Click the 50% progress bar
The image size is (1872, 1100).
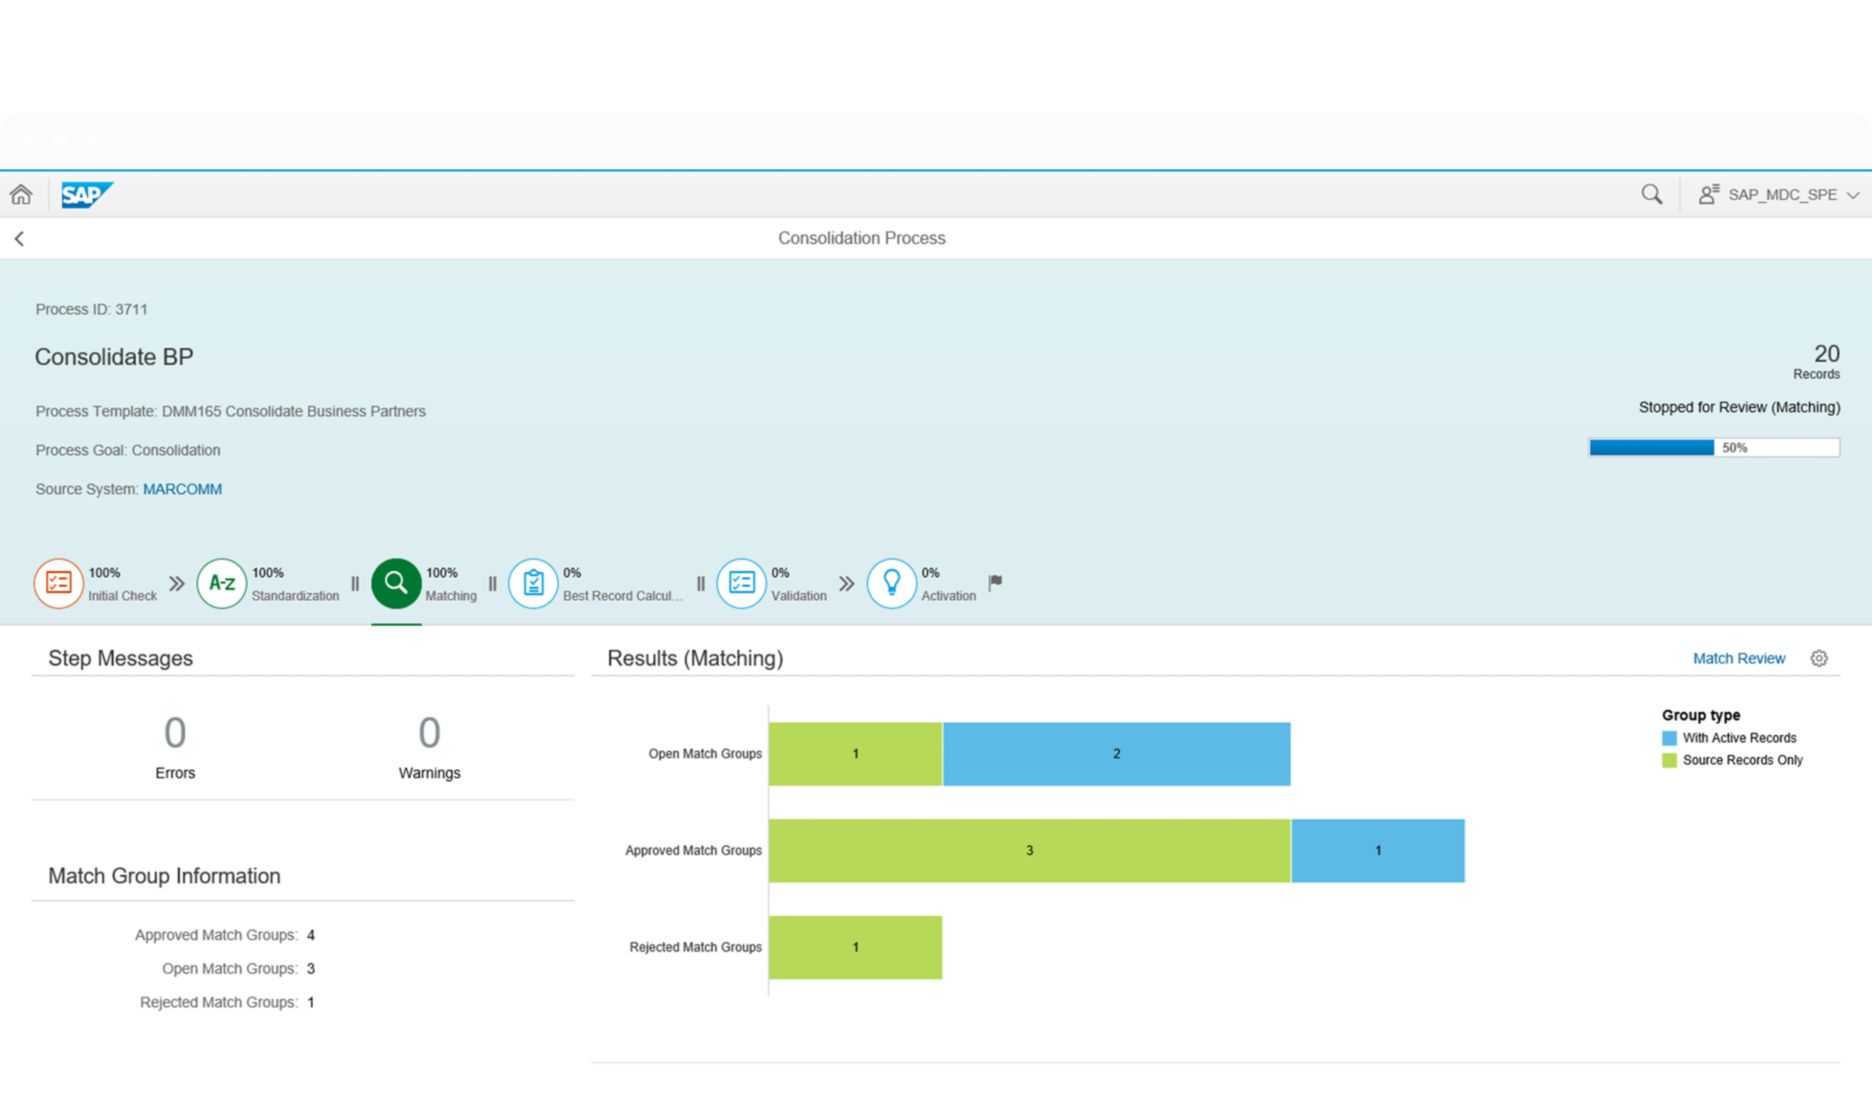click(x=1714, y=448)
